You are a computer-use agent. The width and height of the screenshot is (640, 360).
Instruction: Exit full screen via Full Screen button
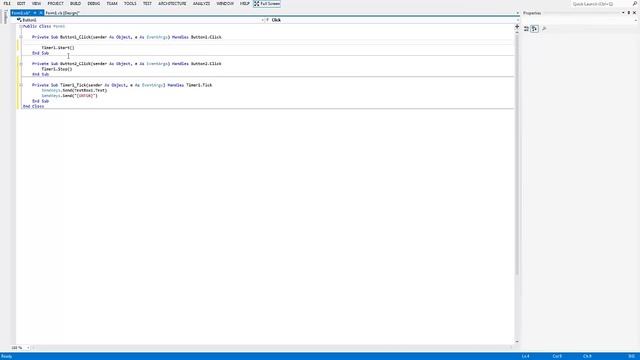click(267, 4)
